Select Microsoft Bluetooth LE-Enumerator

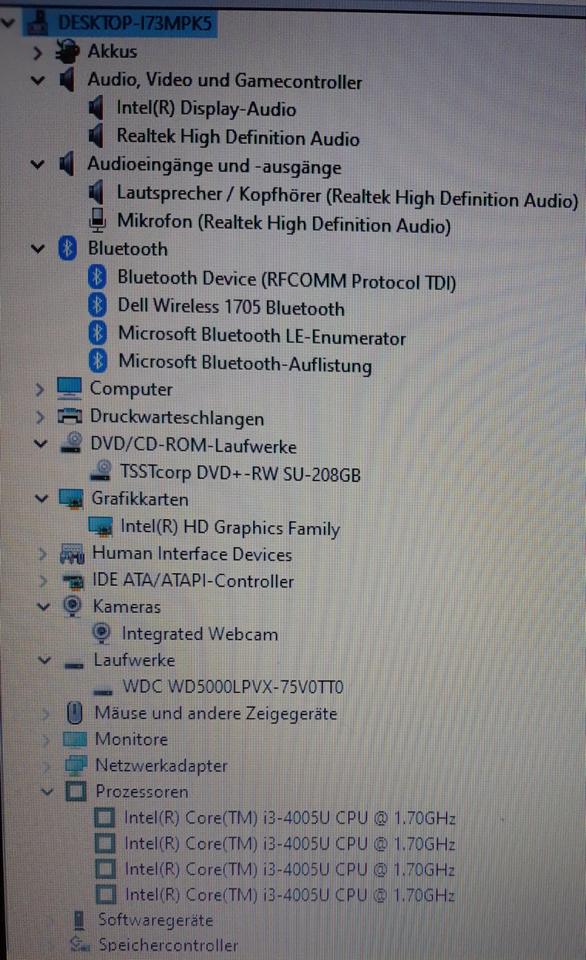(x=262, y=336)
